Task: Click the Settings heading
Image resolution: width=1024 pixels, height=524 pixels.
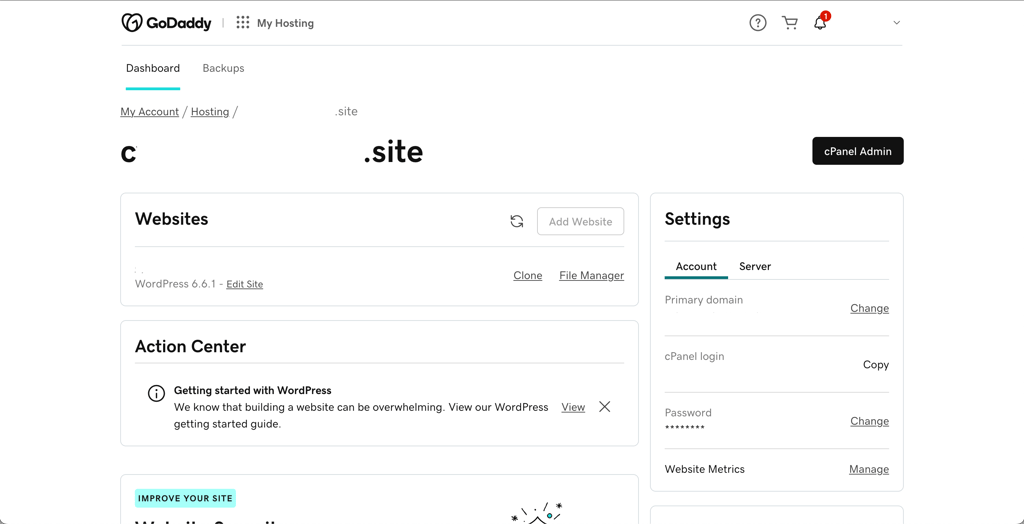Action: point(697,219)
